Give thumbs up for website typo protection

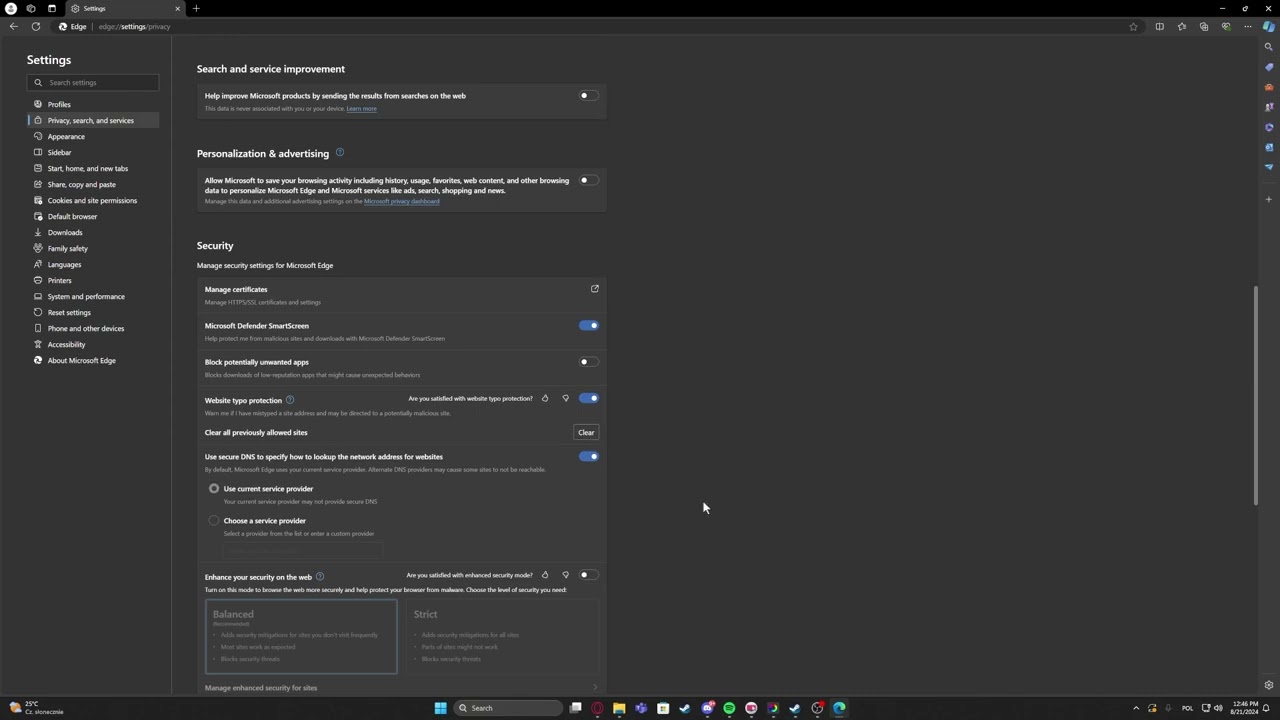point(545,398)
